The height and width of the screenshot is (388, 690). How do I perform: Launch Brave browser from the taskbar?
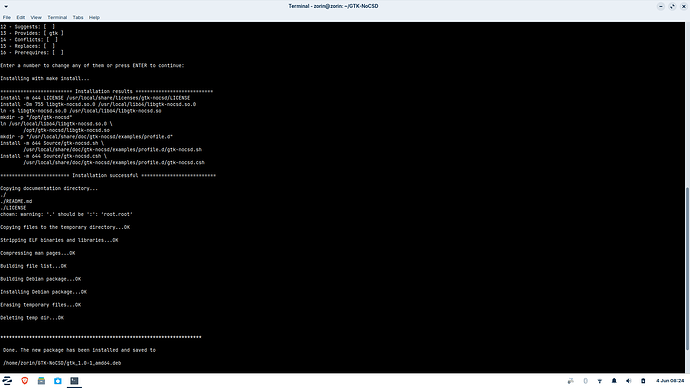pos(25,381)
